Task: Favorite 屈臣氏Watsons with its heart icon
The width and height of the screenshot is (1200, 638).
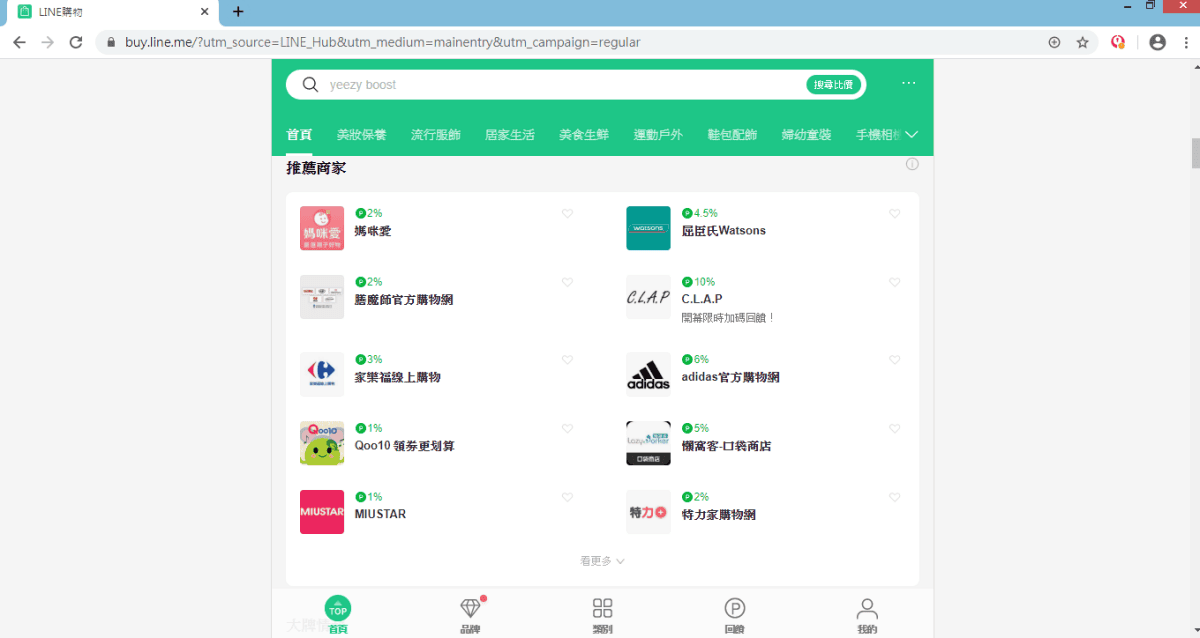Action: pyautogui.click(x=895, y=214)
